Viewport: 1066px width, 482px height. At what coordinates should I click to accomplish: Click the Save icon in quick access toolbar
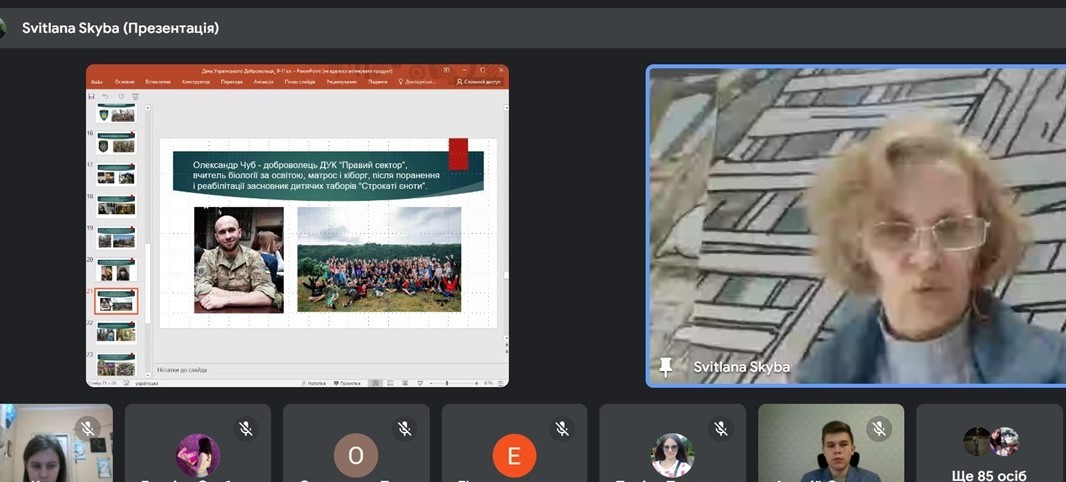[92, 97]
